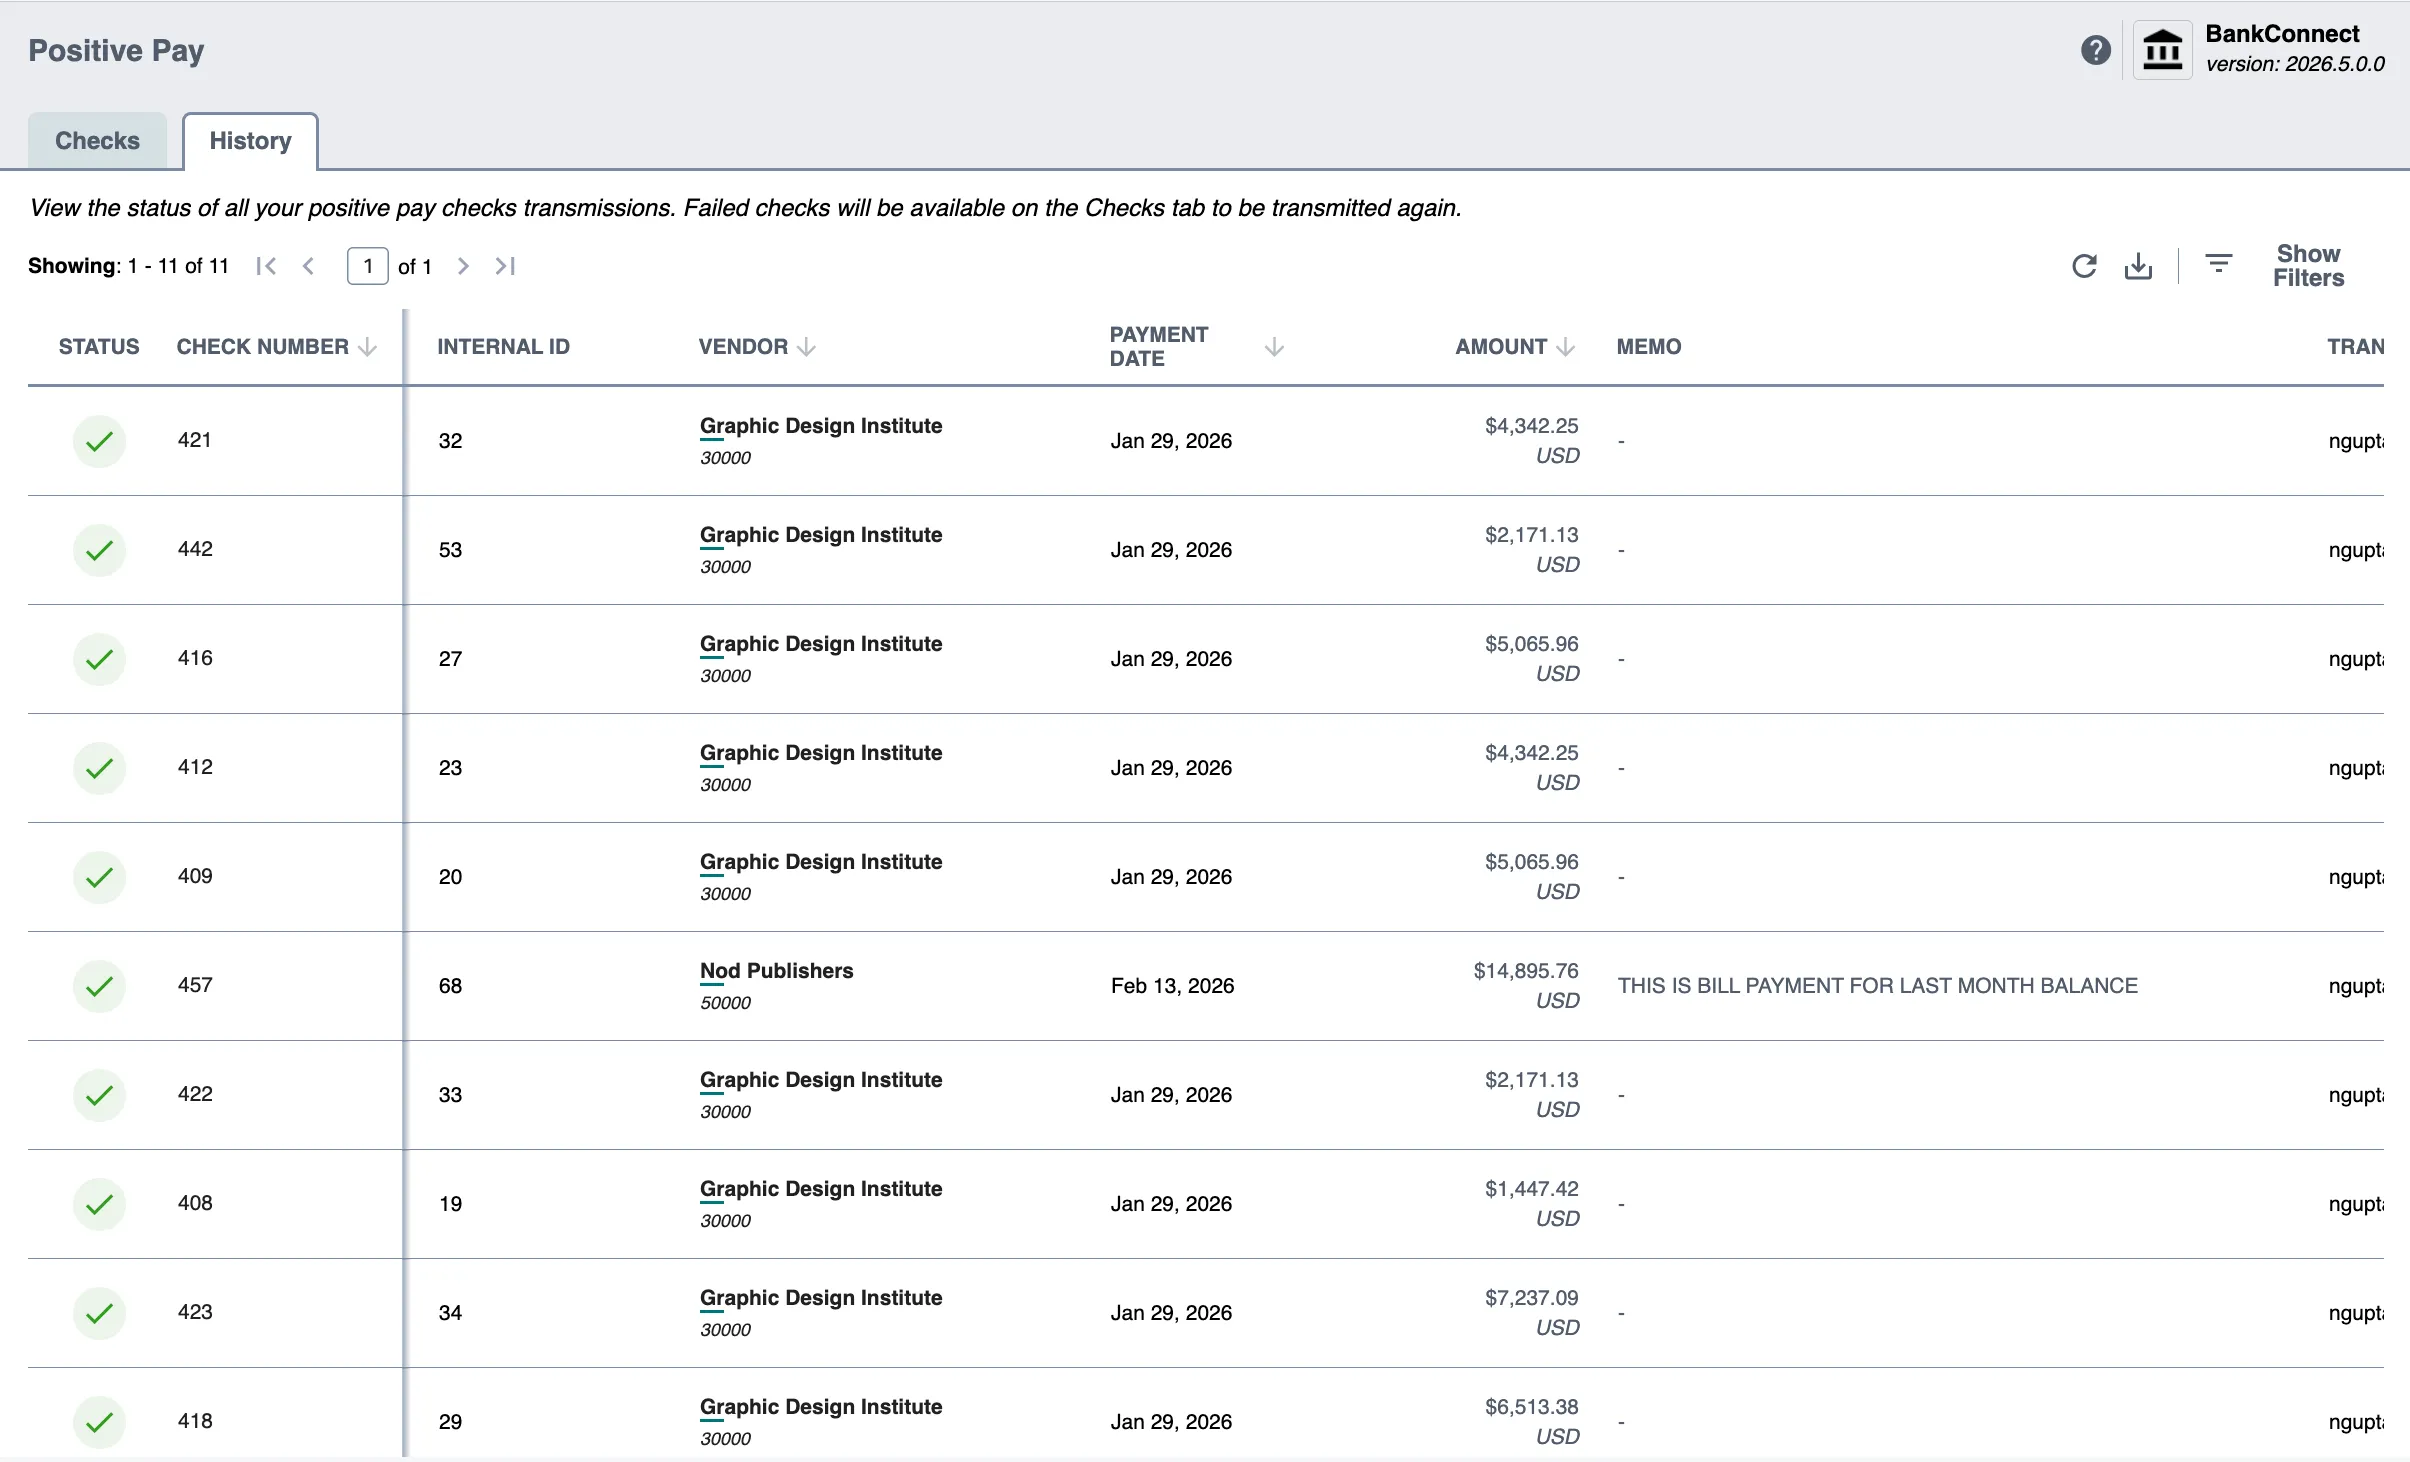Click the page number input field
The image size is (2410, 1462).
[x=368, y=266]
